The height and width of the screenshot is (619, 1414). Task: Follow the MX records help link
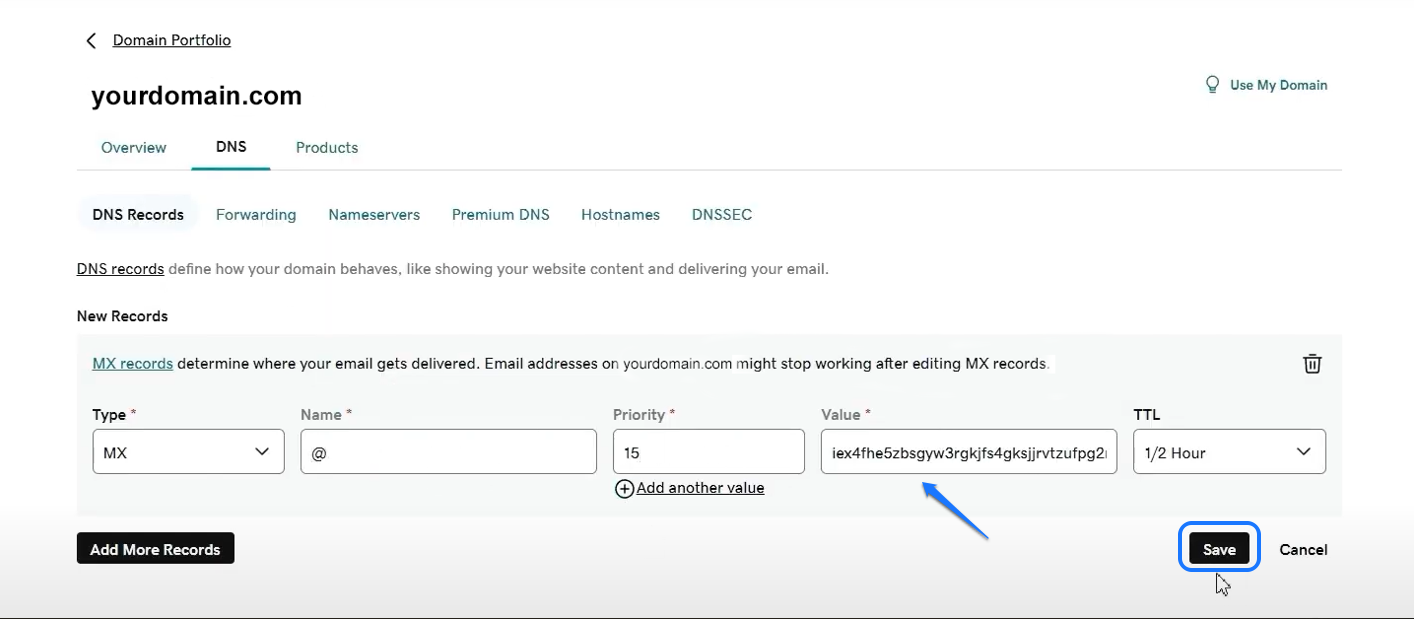pos(133,364)
